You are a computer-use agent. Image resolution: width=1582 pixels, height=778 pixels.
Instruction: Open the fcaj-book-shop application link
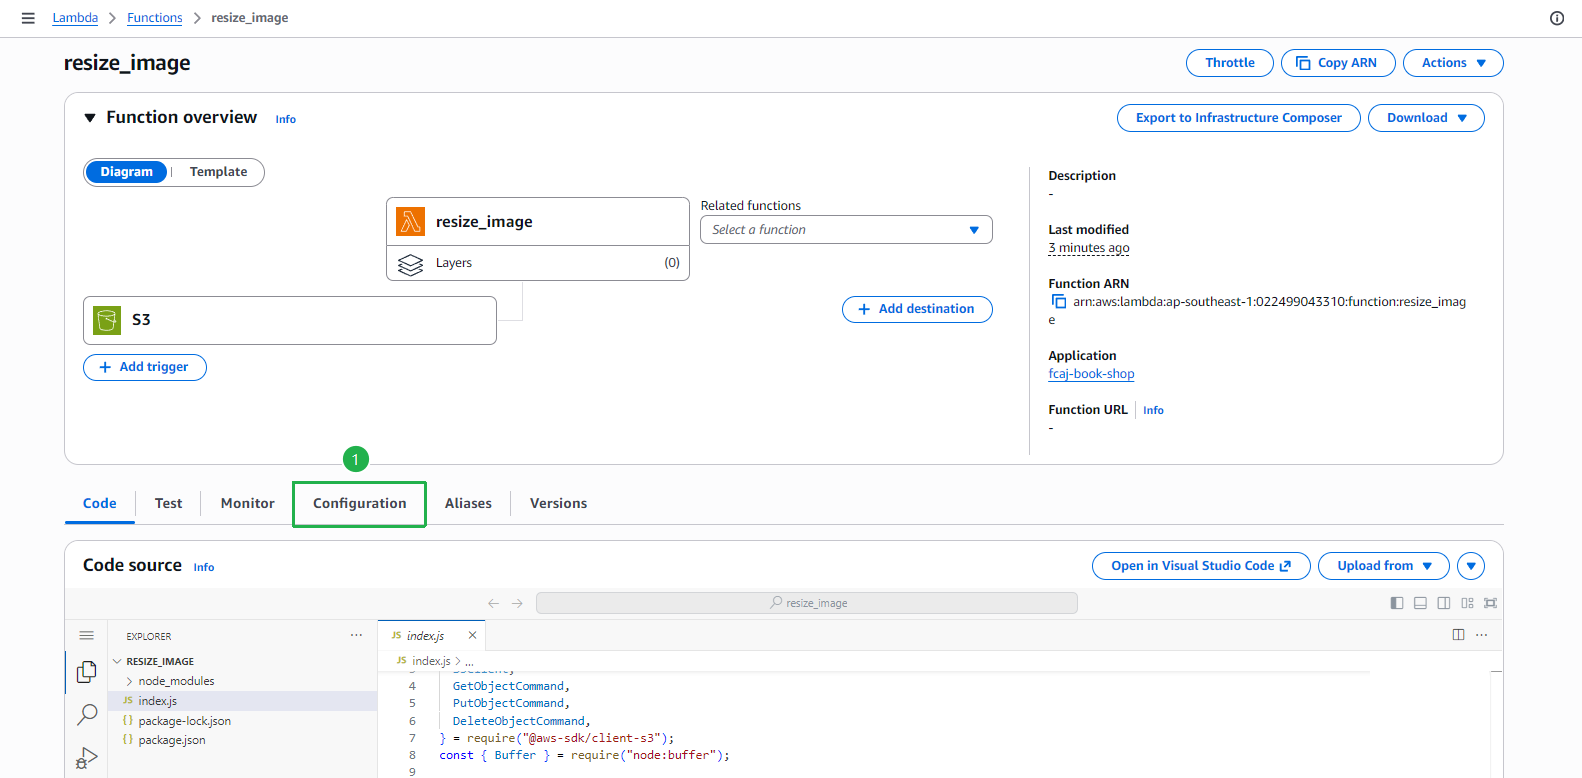tap(1091, 374)
